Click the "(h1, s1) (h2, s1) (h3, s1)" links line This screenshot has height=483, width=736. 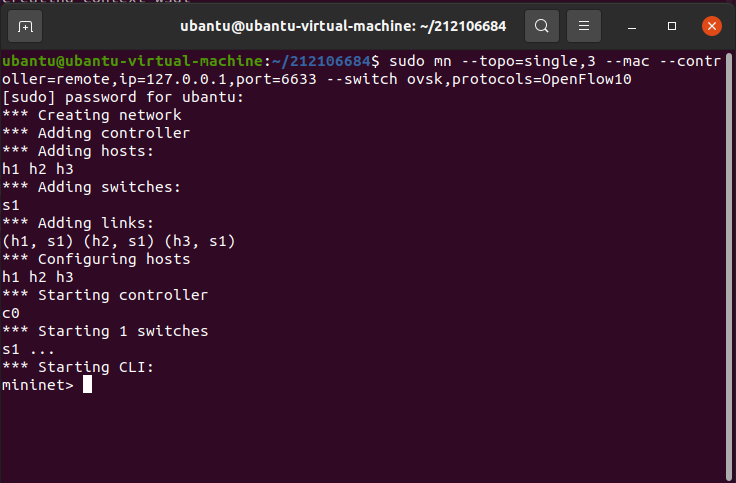(119, 241)
